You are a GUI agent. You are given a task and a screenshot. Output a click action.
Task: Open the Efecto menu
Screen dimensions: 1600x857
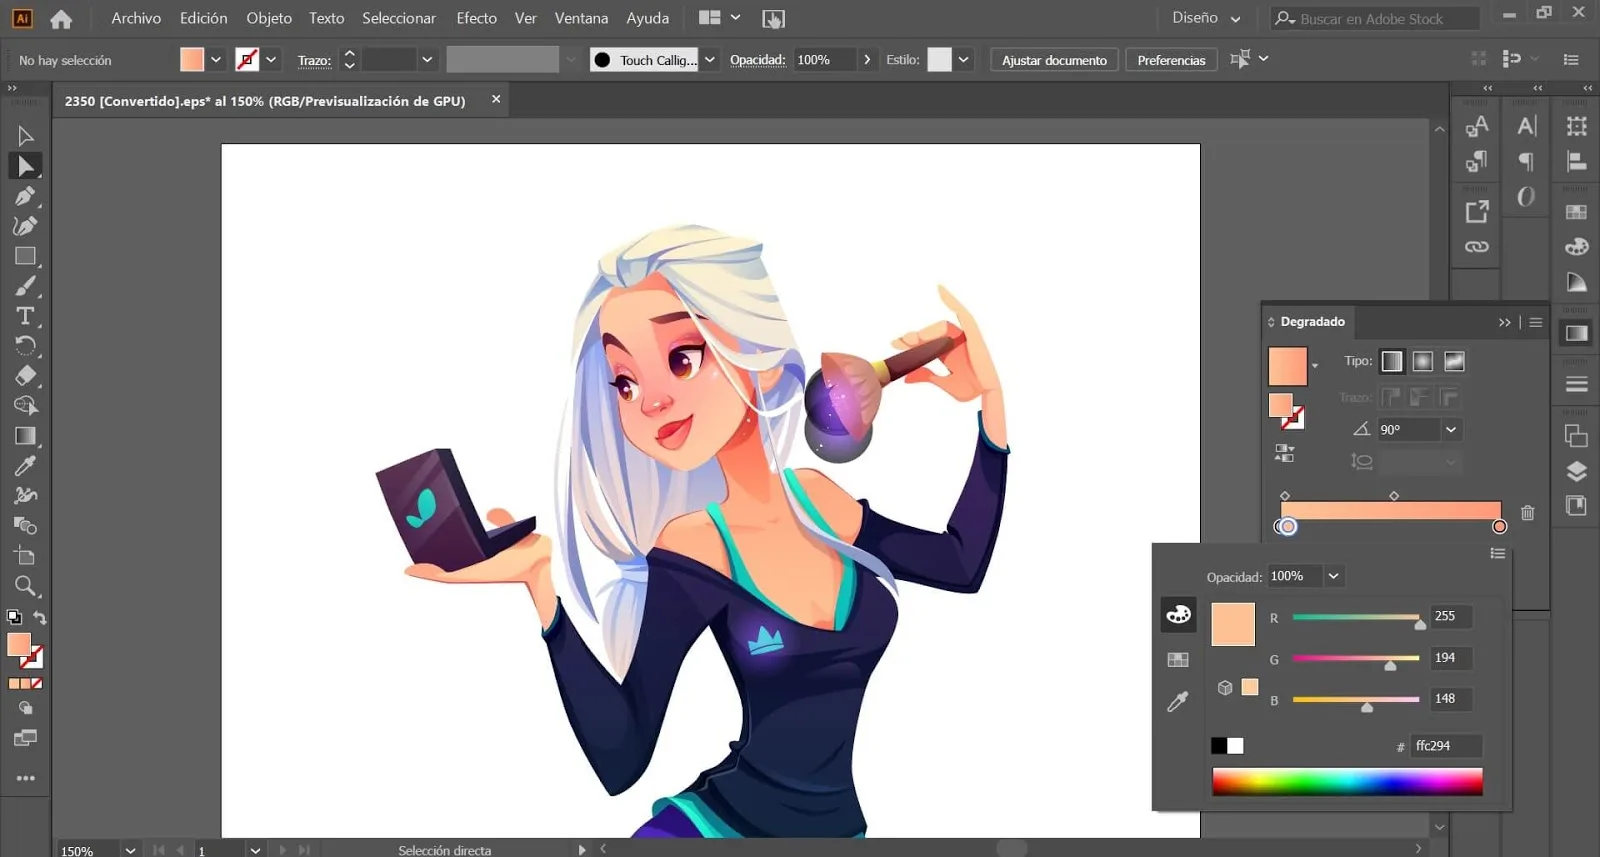(x=476, y=18)
